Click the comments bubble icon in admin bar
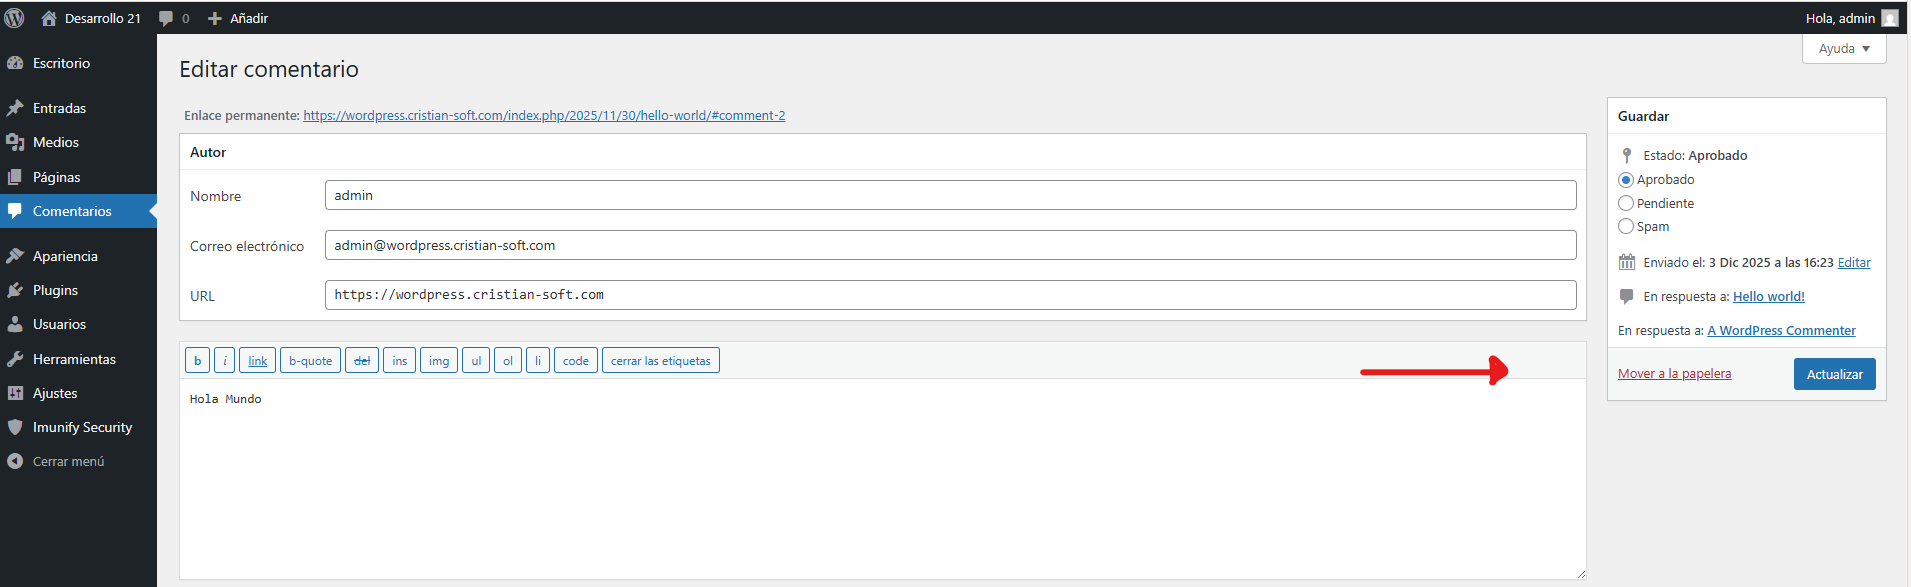Image resolution: width=1911 pixels, height=587 pixels. (166, 18)
